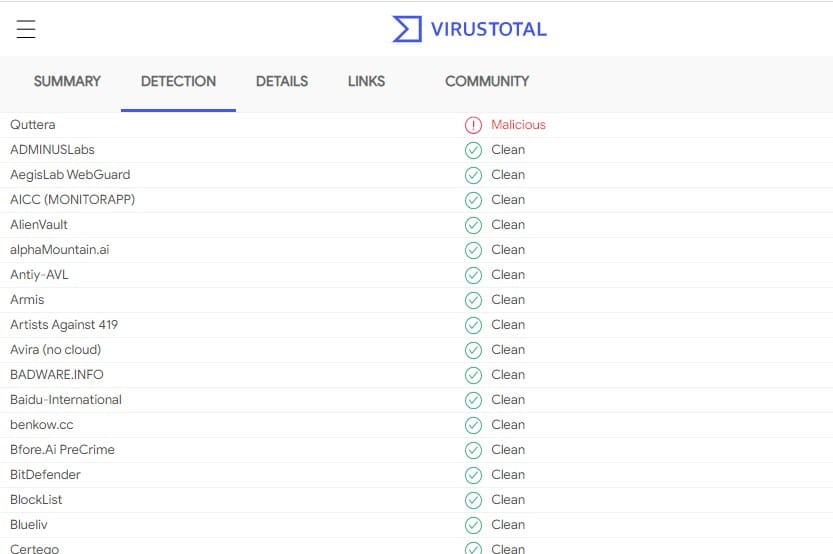Click the green check icon for benkow.cc
This screenshot has width=833, height=554.
473,425
